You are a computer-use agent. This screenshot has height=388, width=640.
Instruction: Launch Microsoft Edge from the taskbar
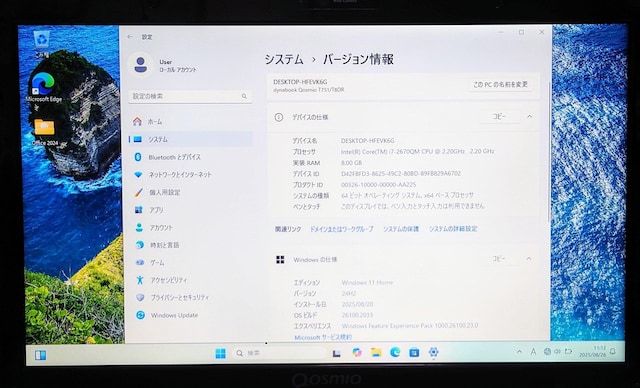point(395,352)
